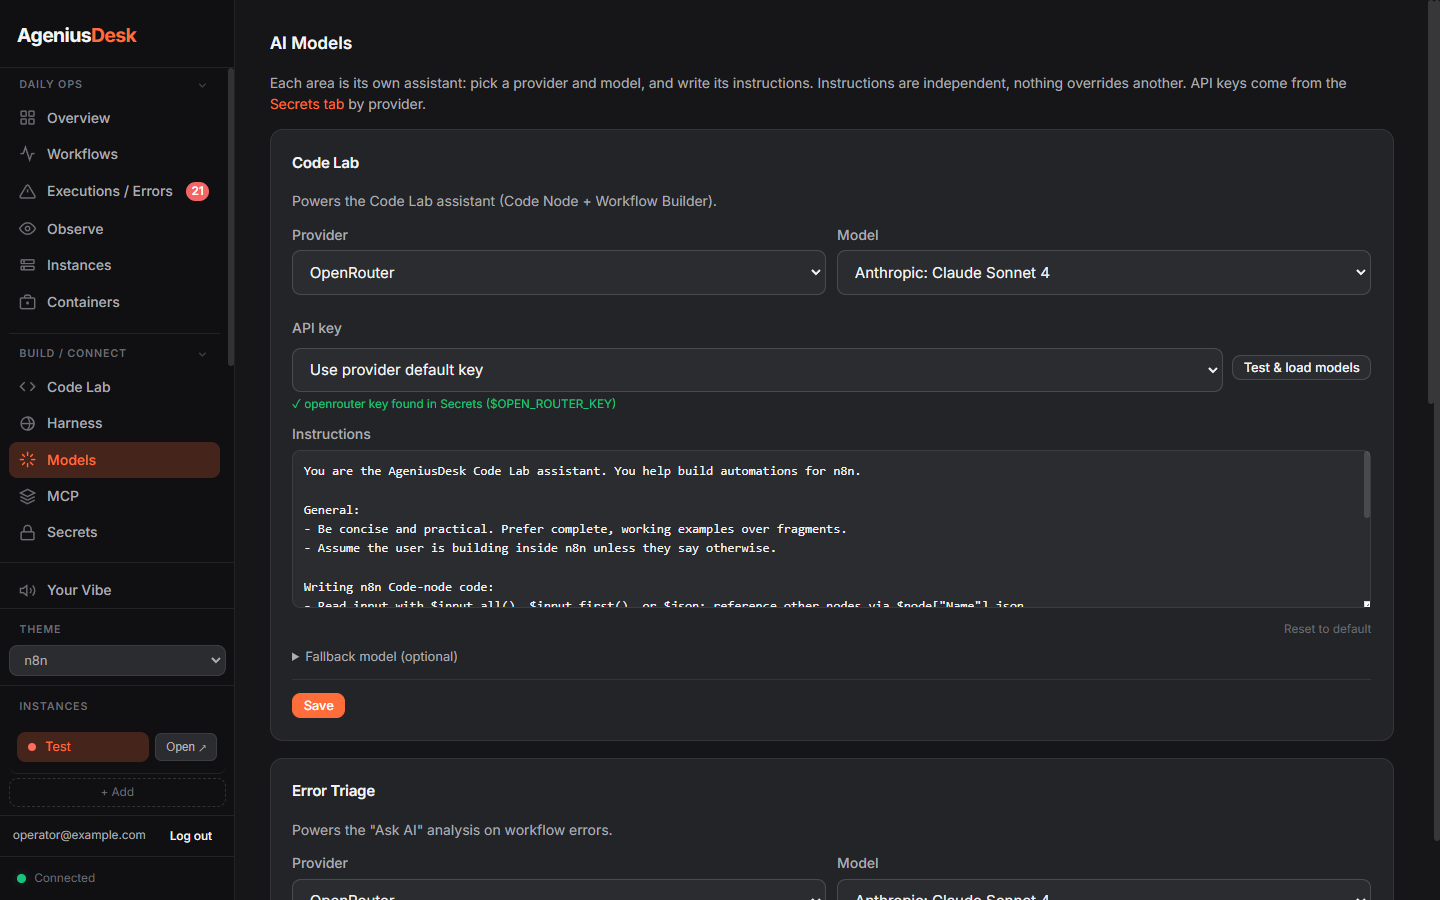1440x900 pixels.
Task: Click the Log out button
Action: [x=191, y=836]
